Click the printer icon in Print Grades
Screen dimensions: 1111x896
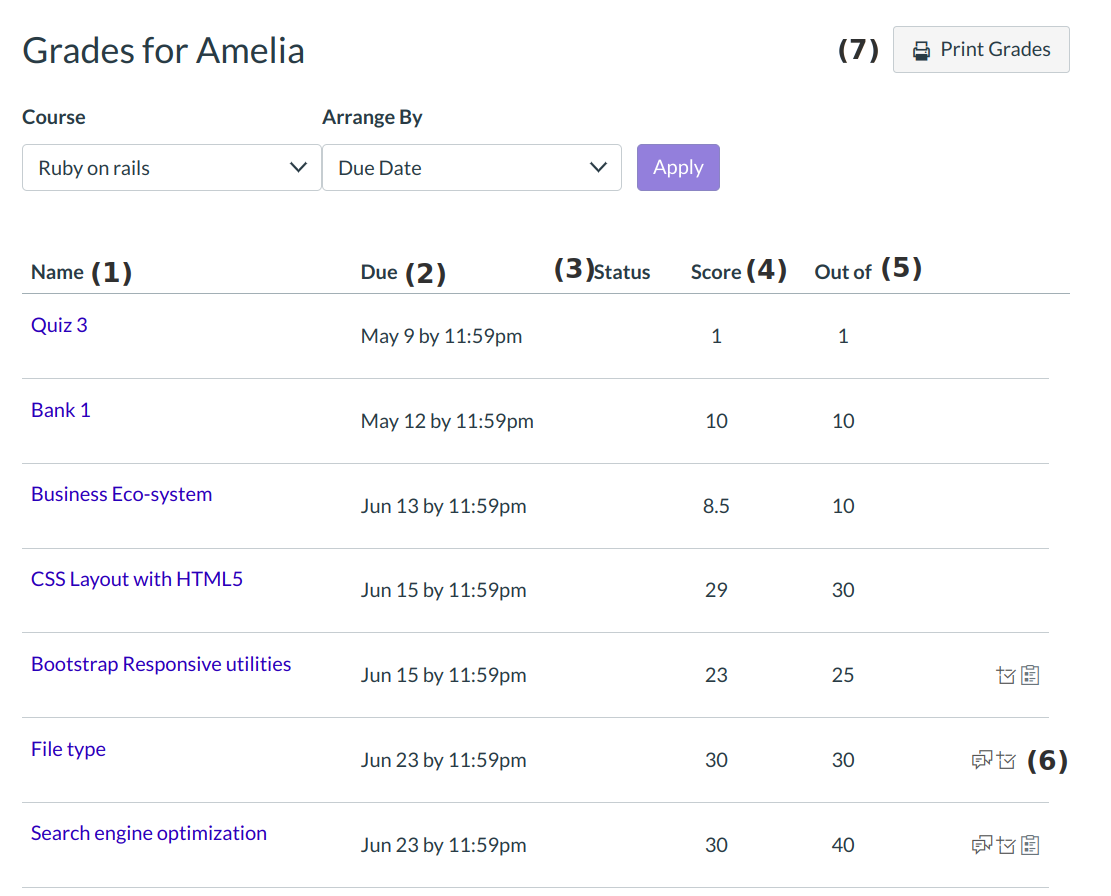point(921,50)
